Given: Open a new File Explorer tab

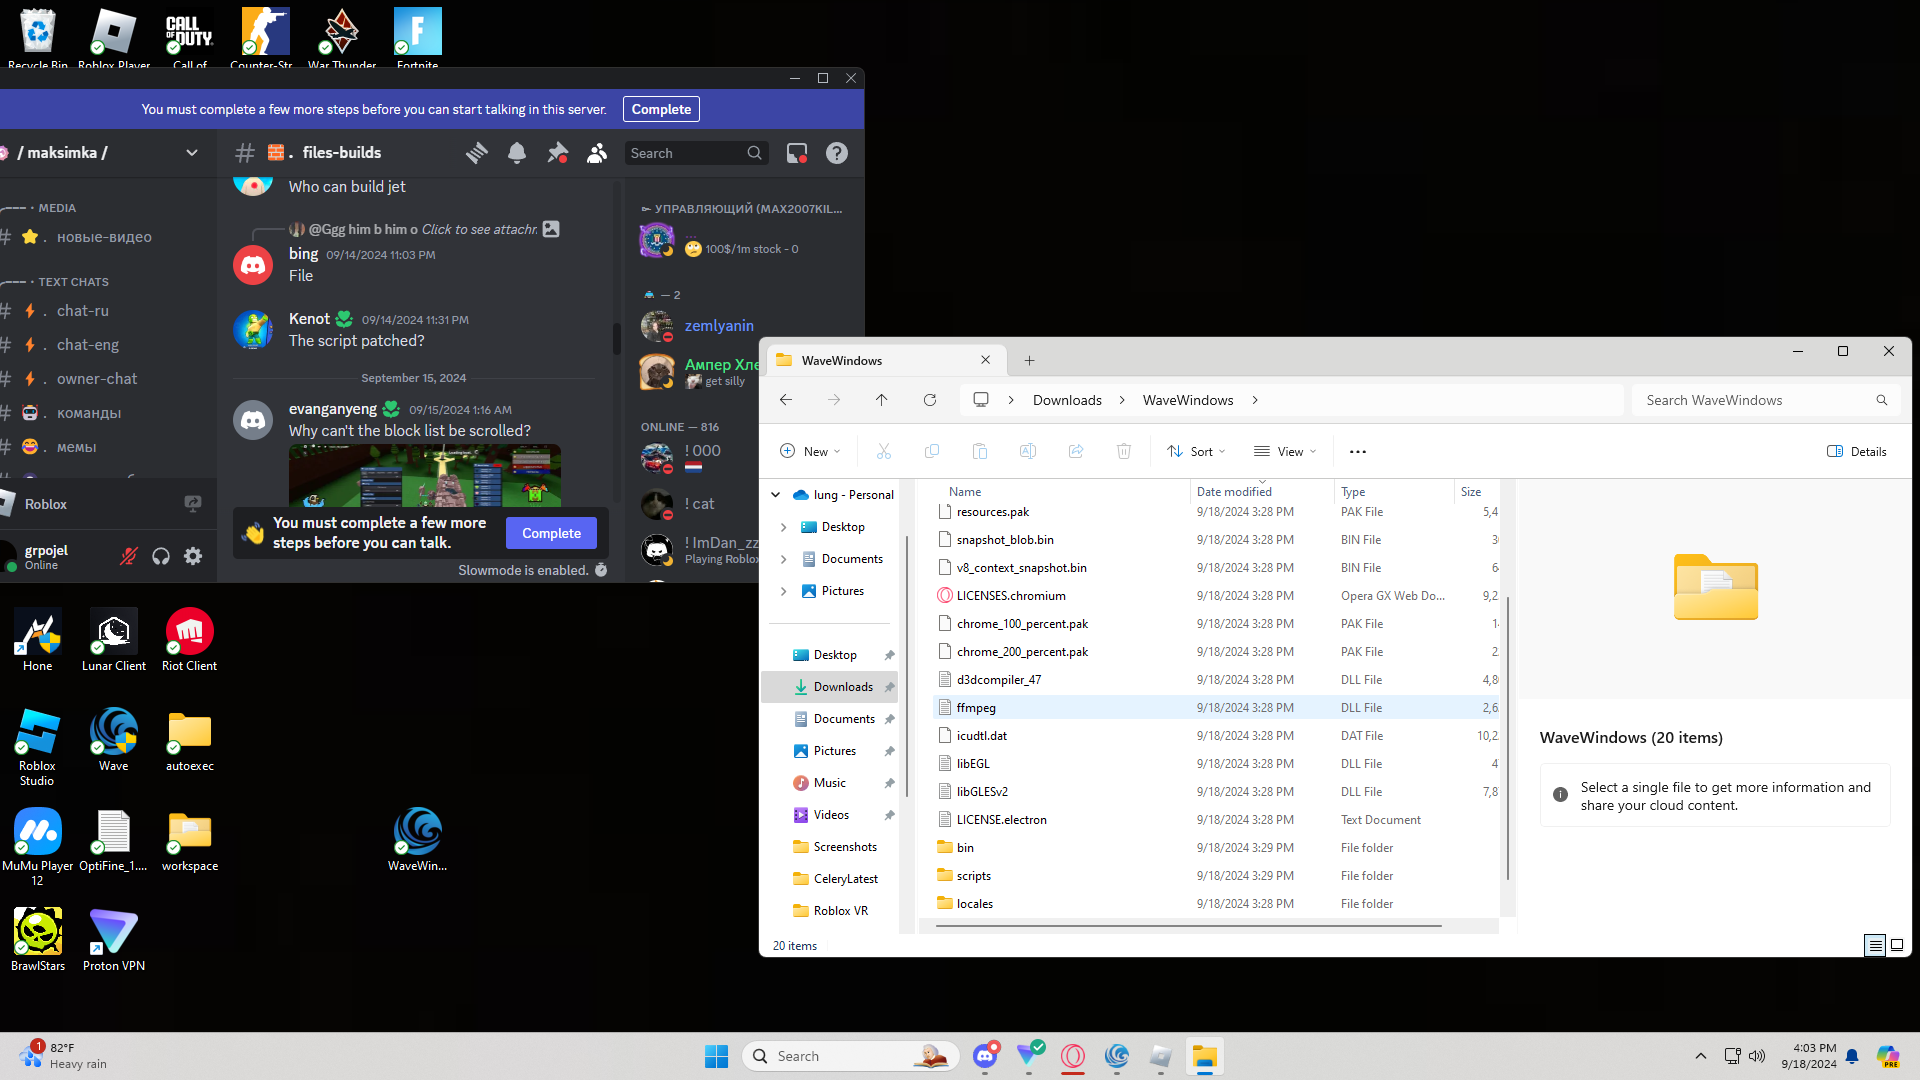Looking at the screenshot, I should pyautogui.click(x=1029, y=360).
